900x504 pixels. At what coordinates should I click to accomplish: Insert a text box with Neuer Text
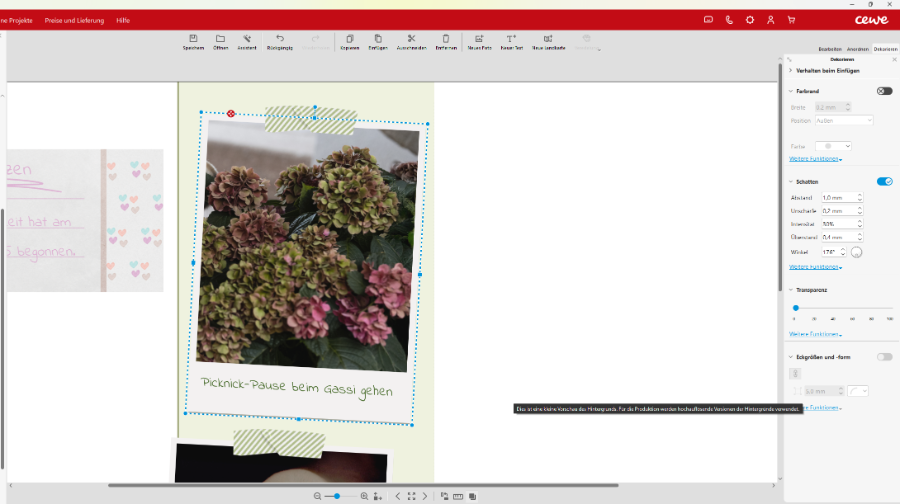pos(511,39)
